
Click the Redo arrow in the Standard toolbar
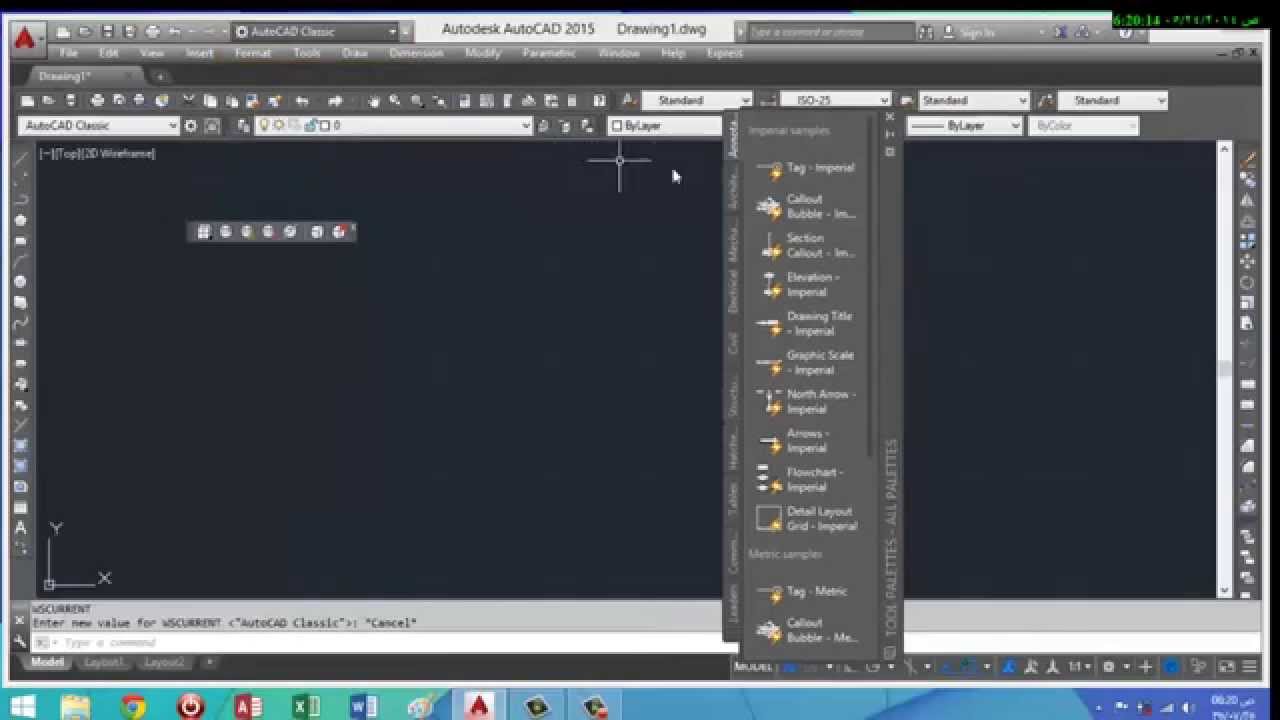(335, 100)
